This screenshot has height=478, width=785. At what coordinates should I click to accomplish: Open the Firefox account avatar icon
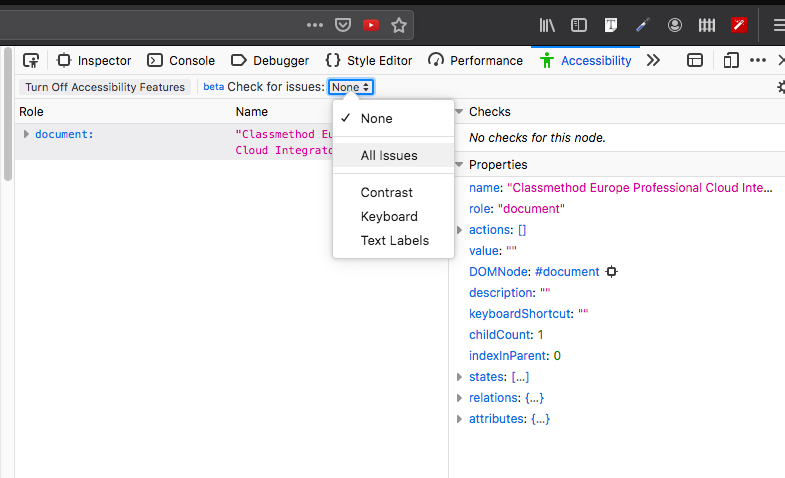tap(675, 25)
